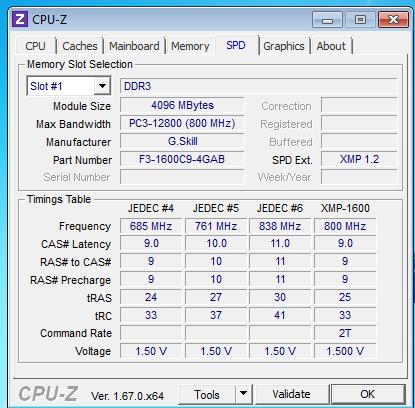The width and height of the screenshot is (415, 408).
Task: Click the F3-1600C9-4GAB part number
Action: [182, 159]
